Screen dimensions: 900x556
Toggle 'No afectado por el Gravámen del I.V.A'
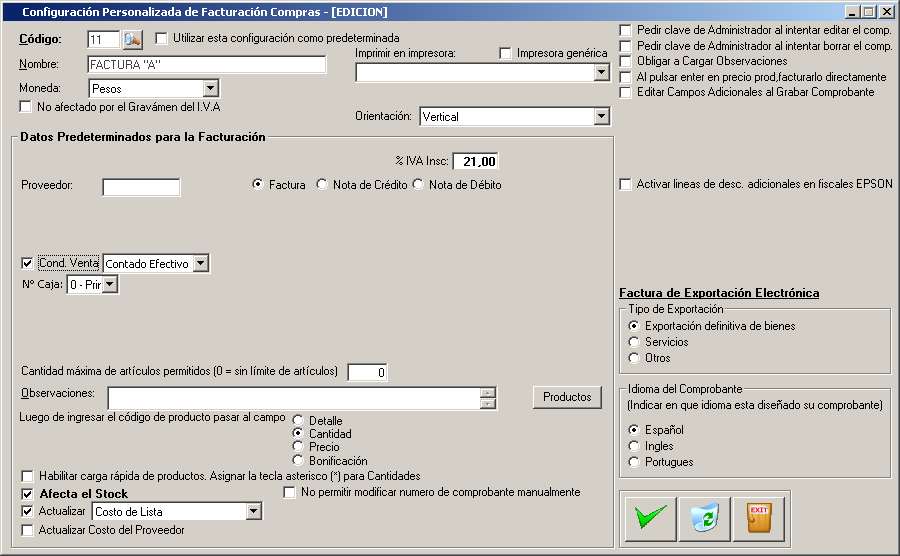(25, 107)
